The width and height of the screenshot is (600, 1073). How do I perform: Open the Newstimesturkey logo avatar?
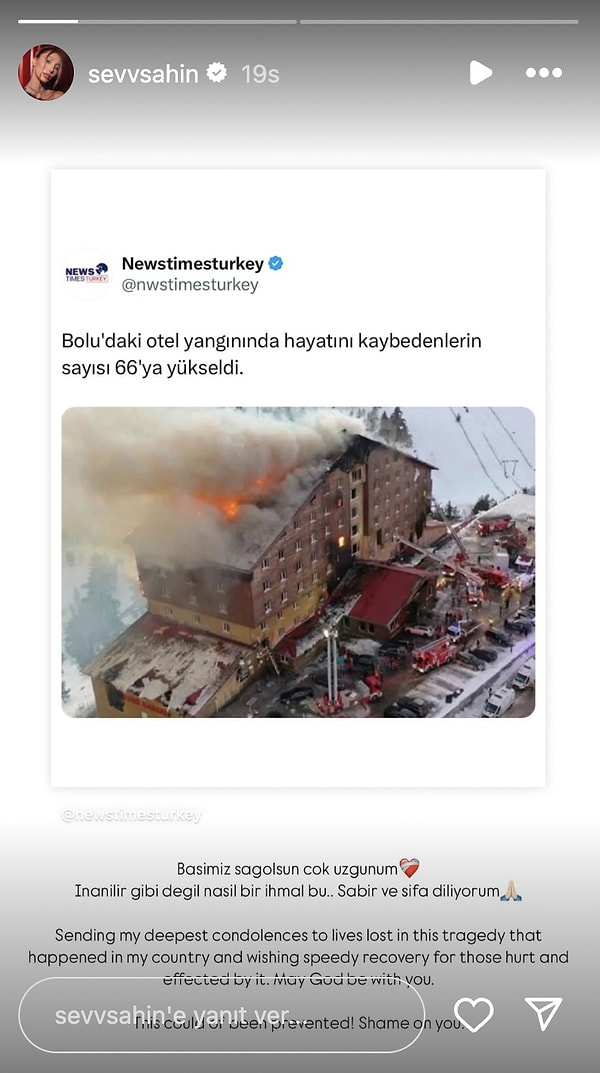coord(87,274)
